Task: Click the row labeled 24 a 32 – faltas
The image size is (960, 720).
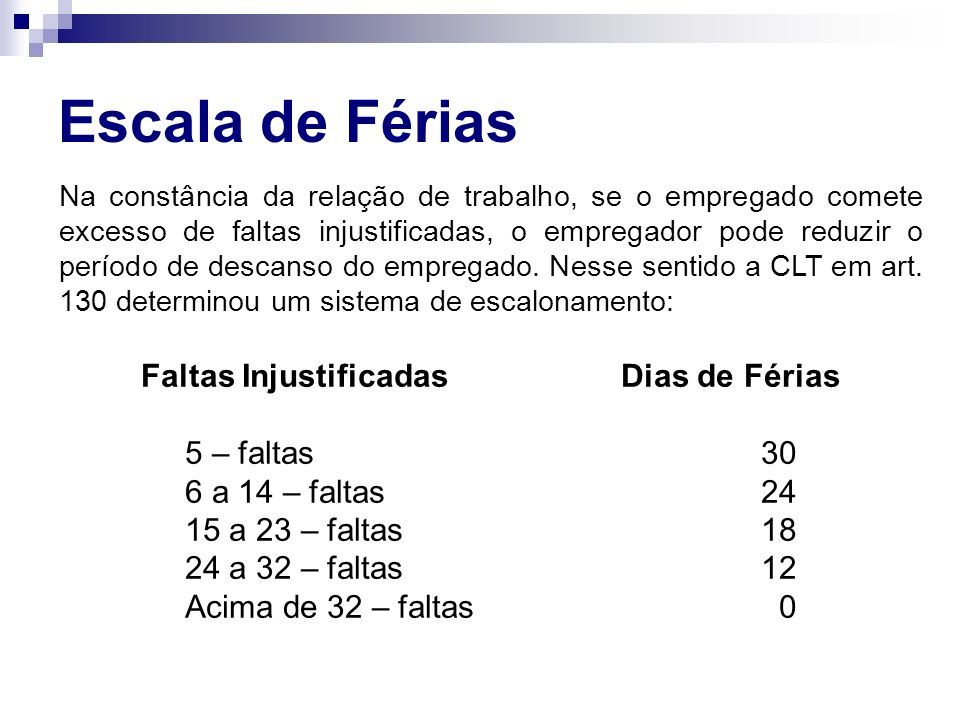Action: (295, 568)
